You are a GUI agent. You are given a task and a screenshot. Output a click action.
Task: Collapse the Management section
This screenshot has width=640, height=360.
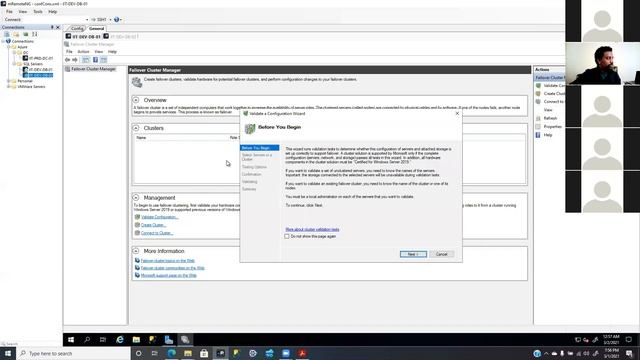tap(136, 198)
